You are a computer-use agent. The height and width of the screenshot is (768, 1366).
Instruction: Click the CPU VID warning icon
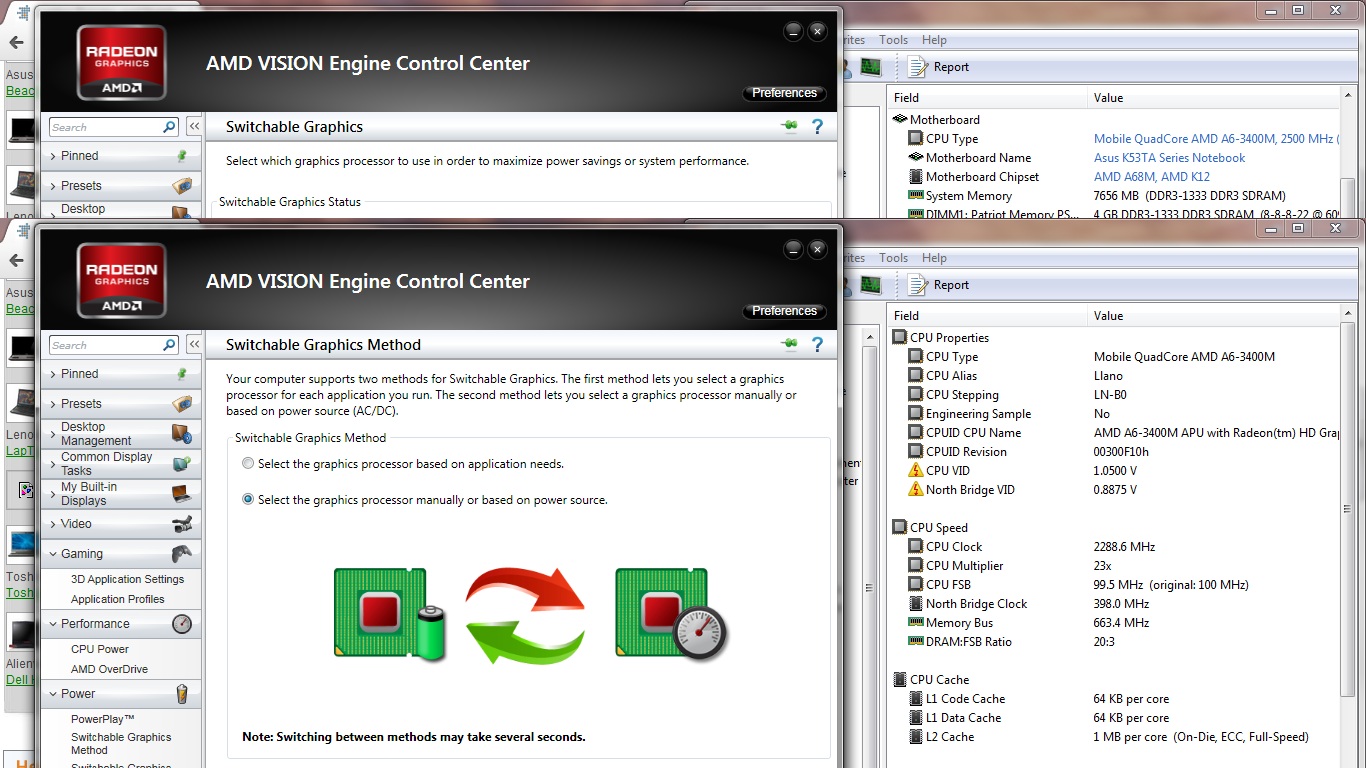(915, 470)
